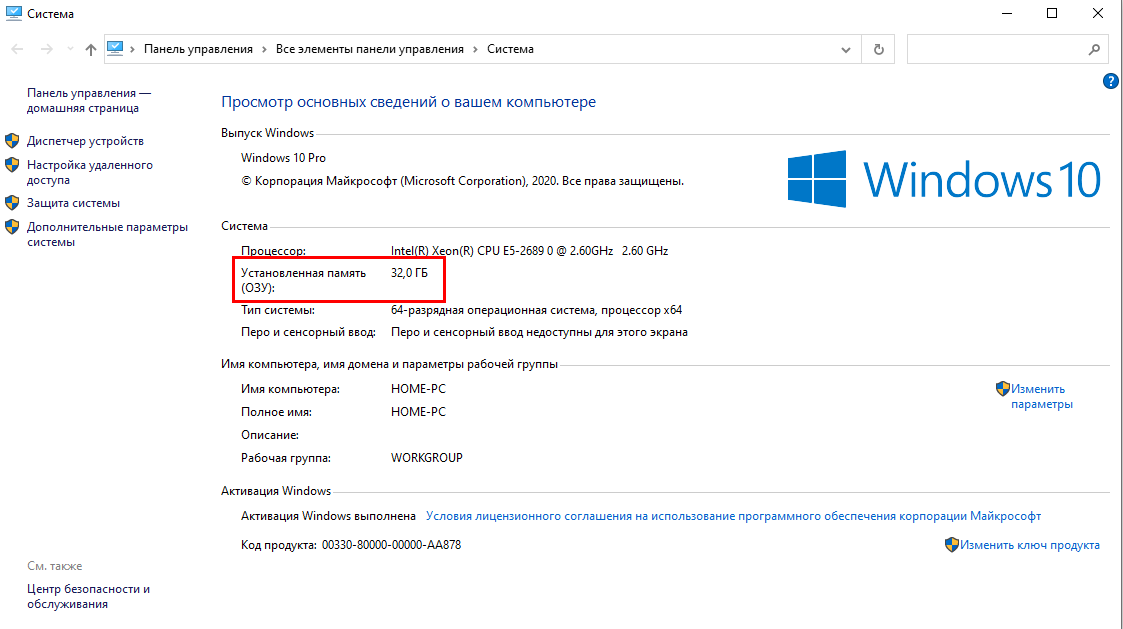Click shield icon beside 'Дополнительные параметры системы'
Screen dimensions: 1123x629
point(12,227)
